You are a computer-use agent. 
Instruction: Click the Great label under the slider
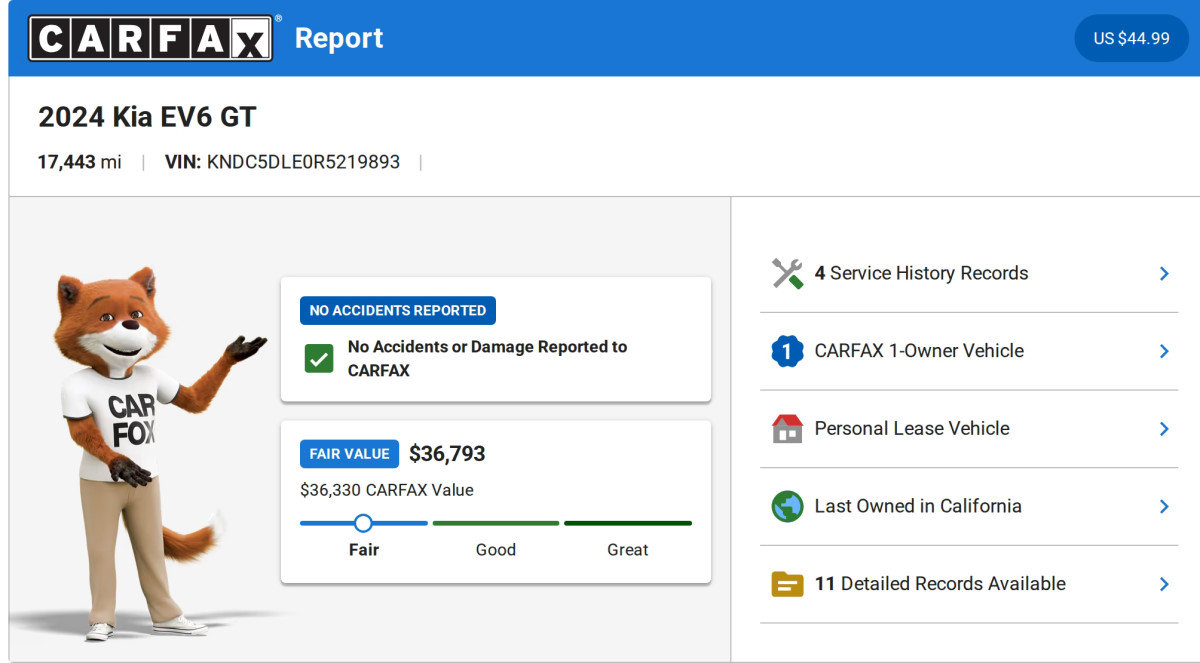628,550
